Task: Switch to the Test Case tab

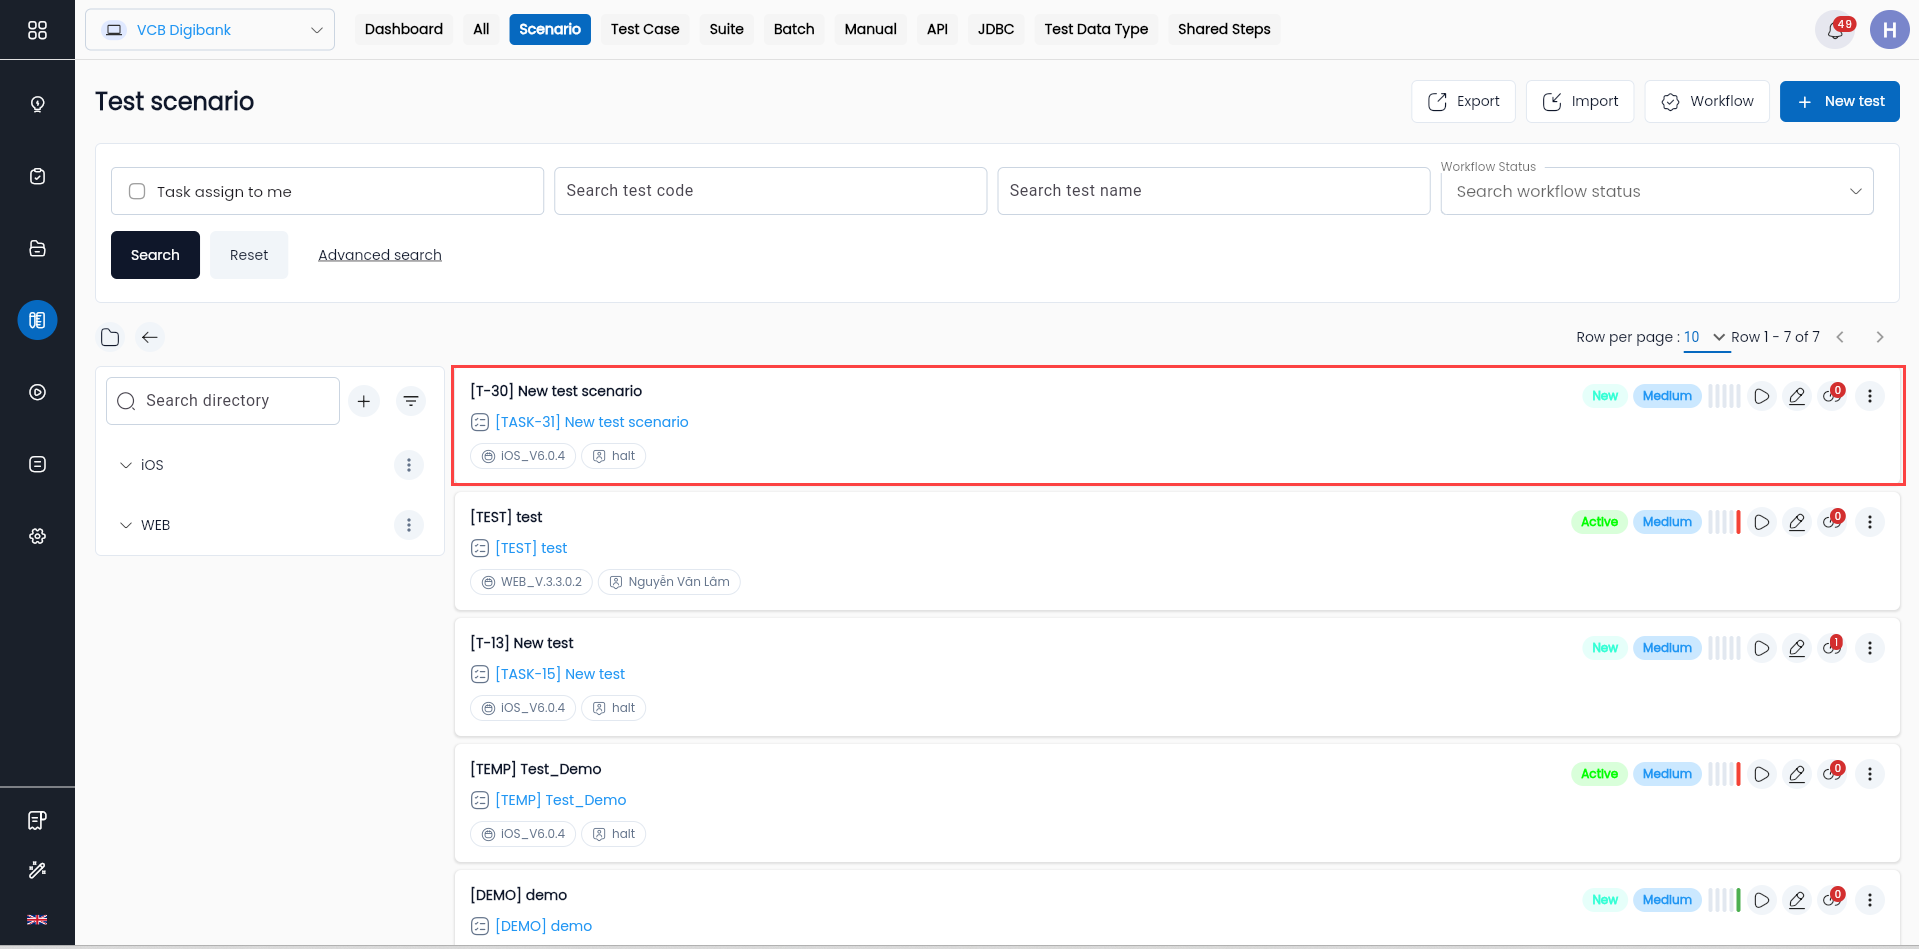Action: tap(645, 29)
